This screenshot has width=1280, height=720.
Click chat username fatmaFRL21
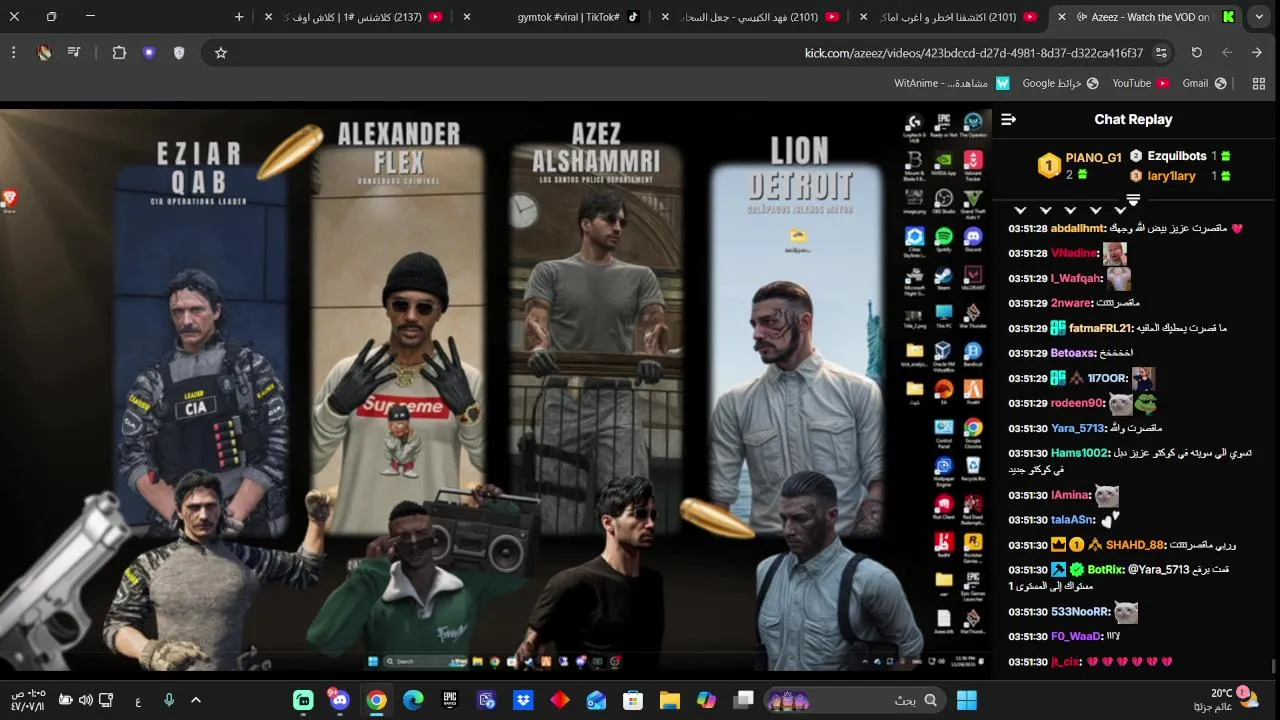[1100, 328]
